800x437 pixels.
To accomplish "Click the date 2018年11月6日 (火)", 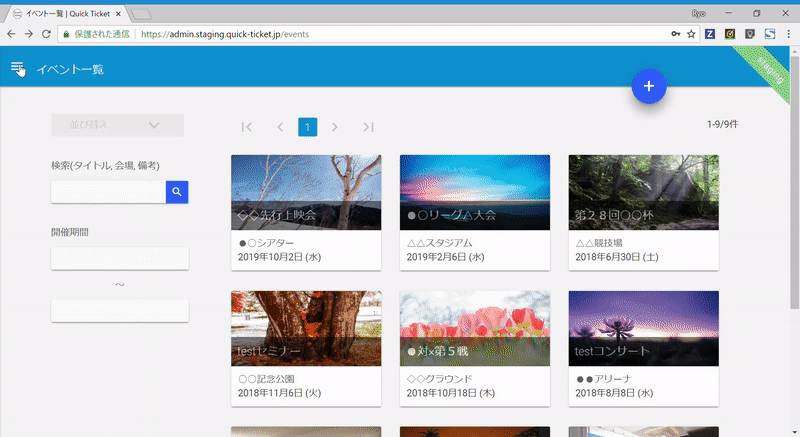I will (280, 393).
